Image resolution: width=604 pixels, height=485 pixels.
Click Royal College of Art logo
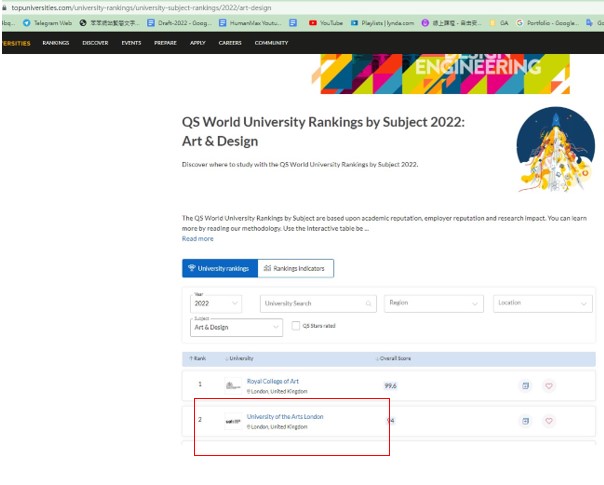233,386
